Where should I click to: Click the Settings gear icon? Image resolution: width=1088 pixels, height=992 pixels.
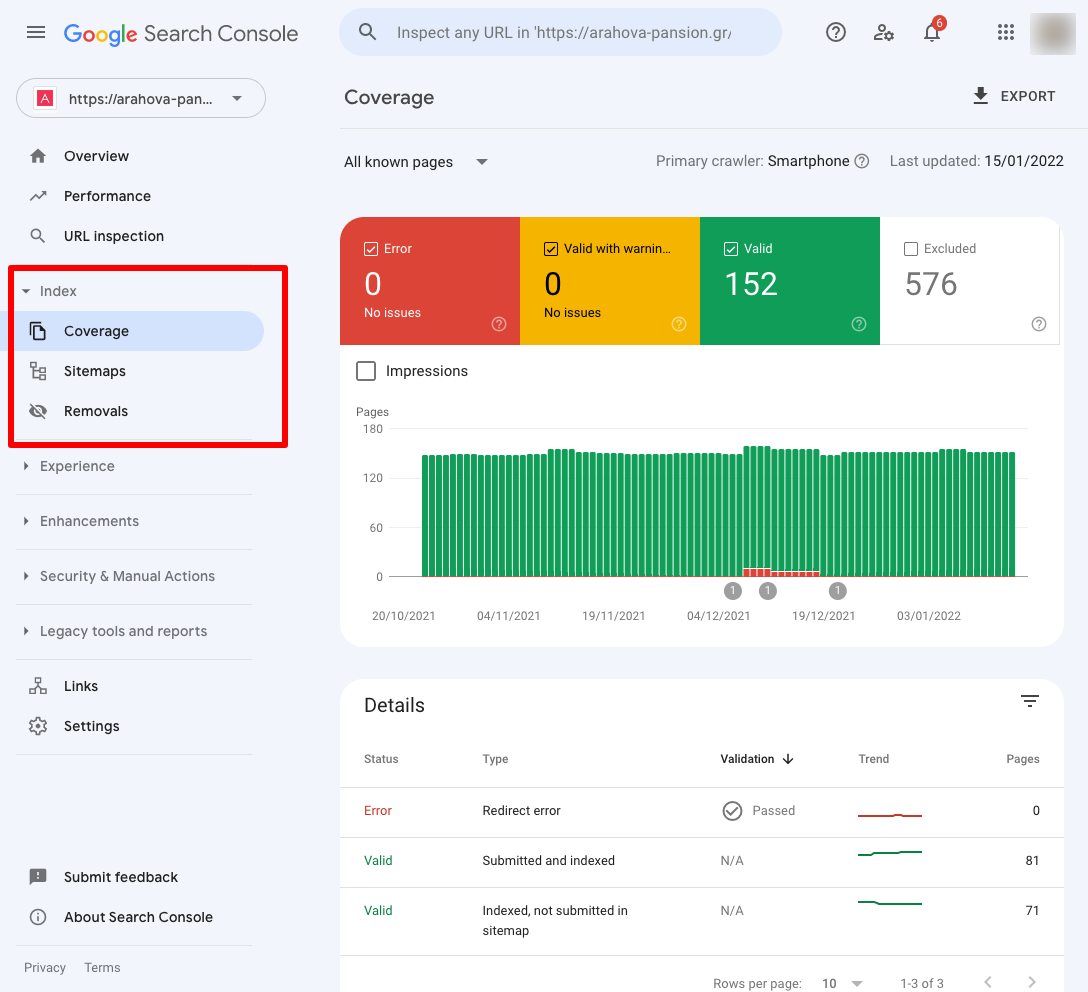click(x=38, y=726)
